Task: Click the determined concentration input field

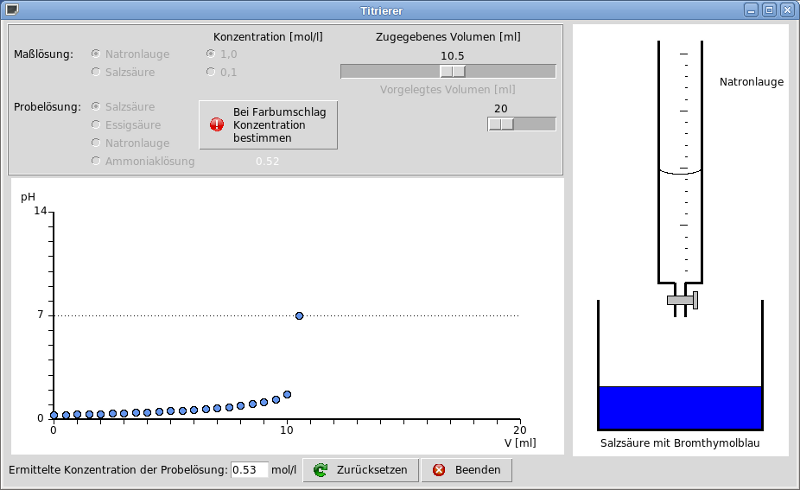Action: coord(249,470)
